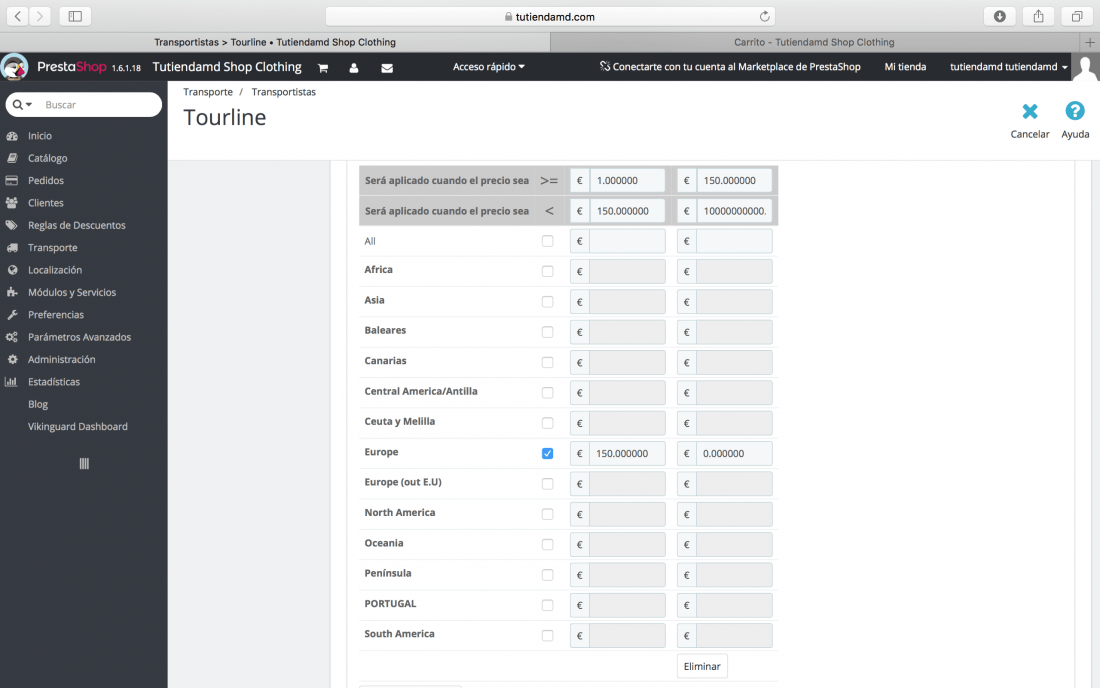
Task: Click the Eliminar button
Action: click(702, 666)
